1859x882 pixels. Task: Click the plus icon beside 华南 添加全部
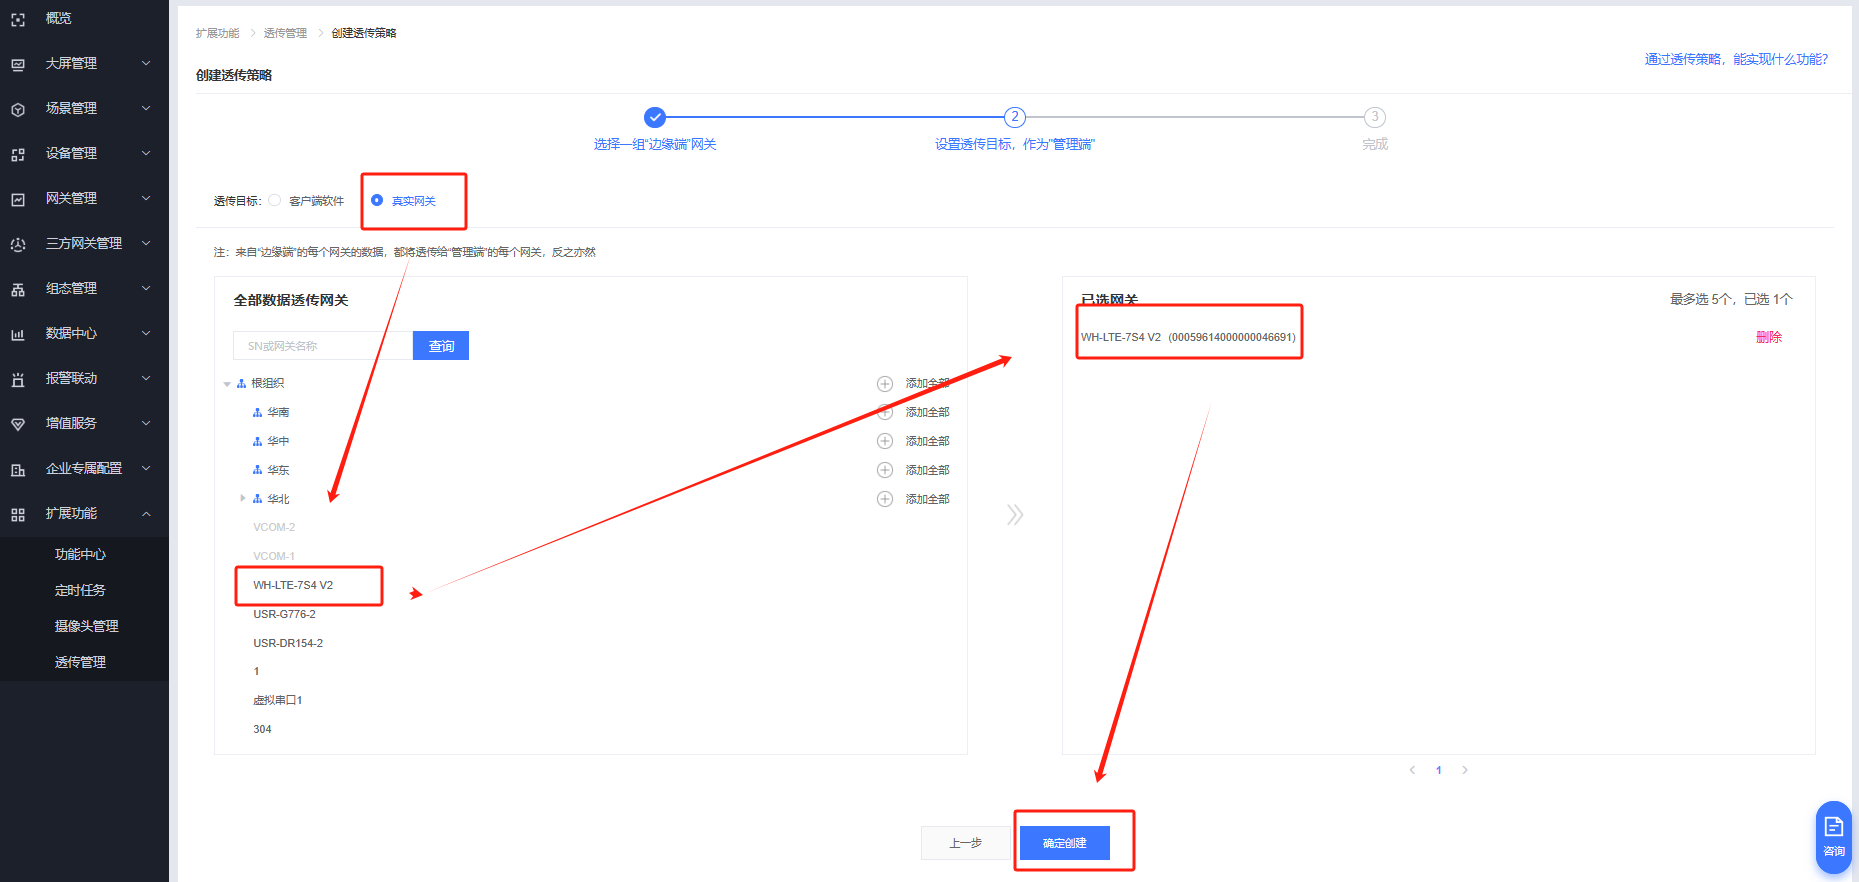pyautogui.click(x=885, y=412)
